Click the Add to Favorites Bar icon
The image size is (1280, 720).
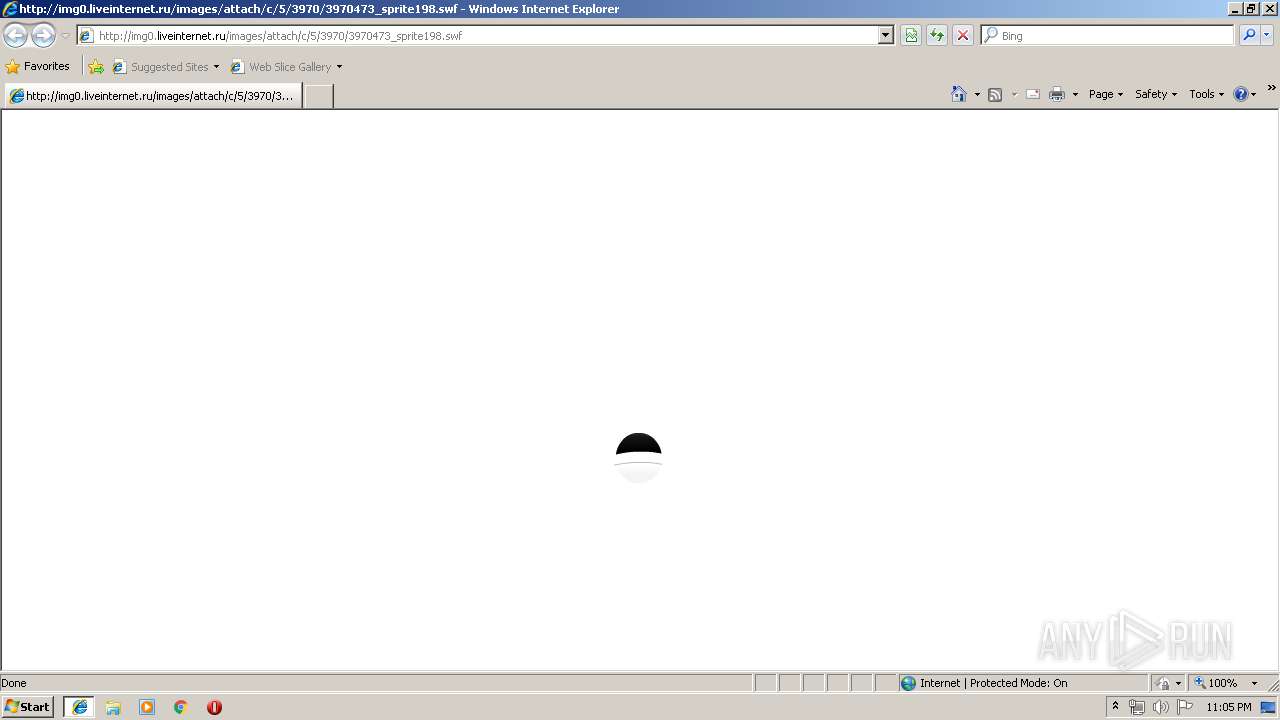[96, 67]
